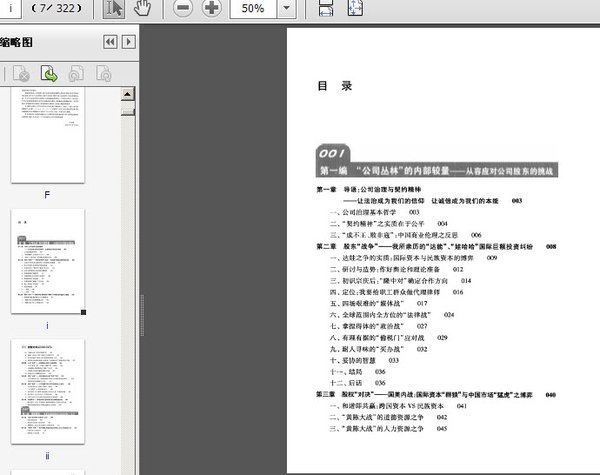Click the '第三章' chapter line
This screenshot has width=600, height=475.
click(436, 395)
